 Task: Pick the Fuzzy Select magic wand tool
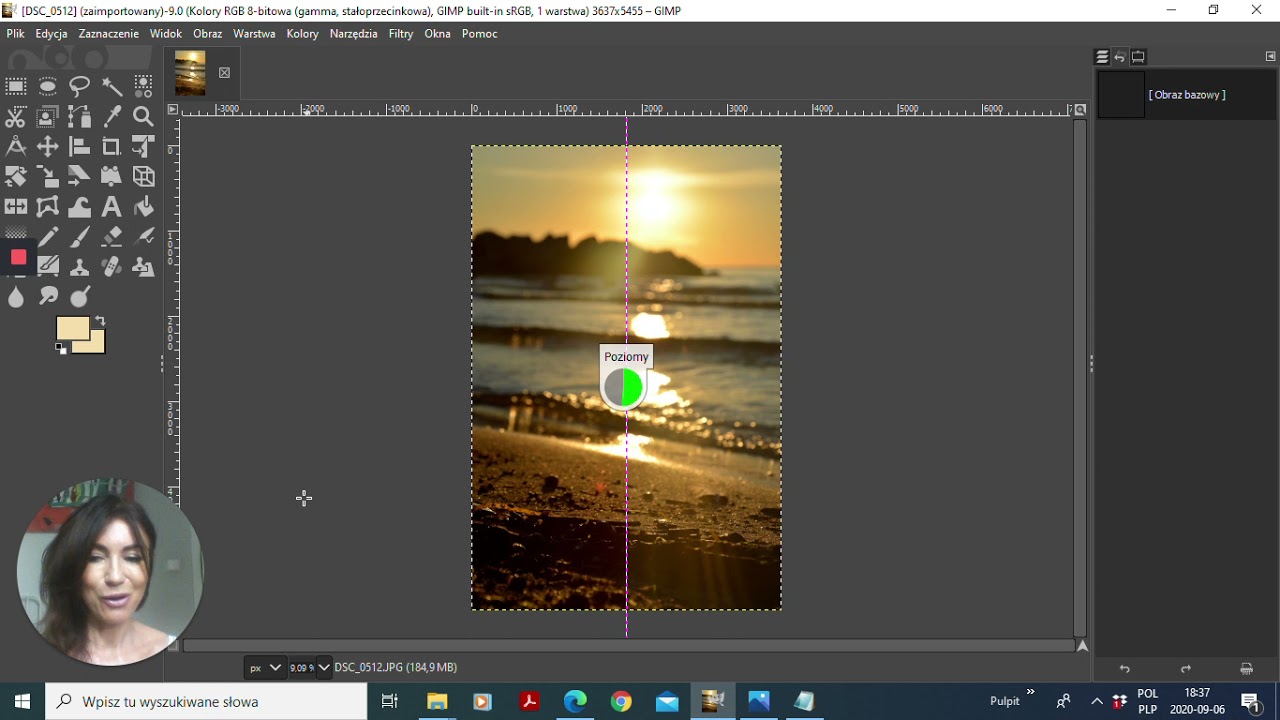pyautogui.click(x=112, y=86)
